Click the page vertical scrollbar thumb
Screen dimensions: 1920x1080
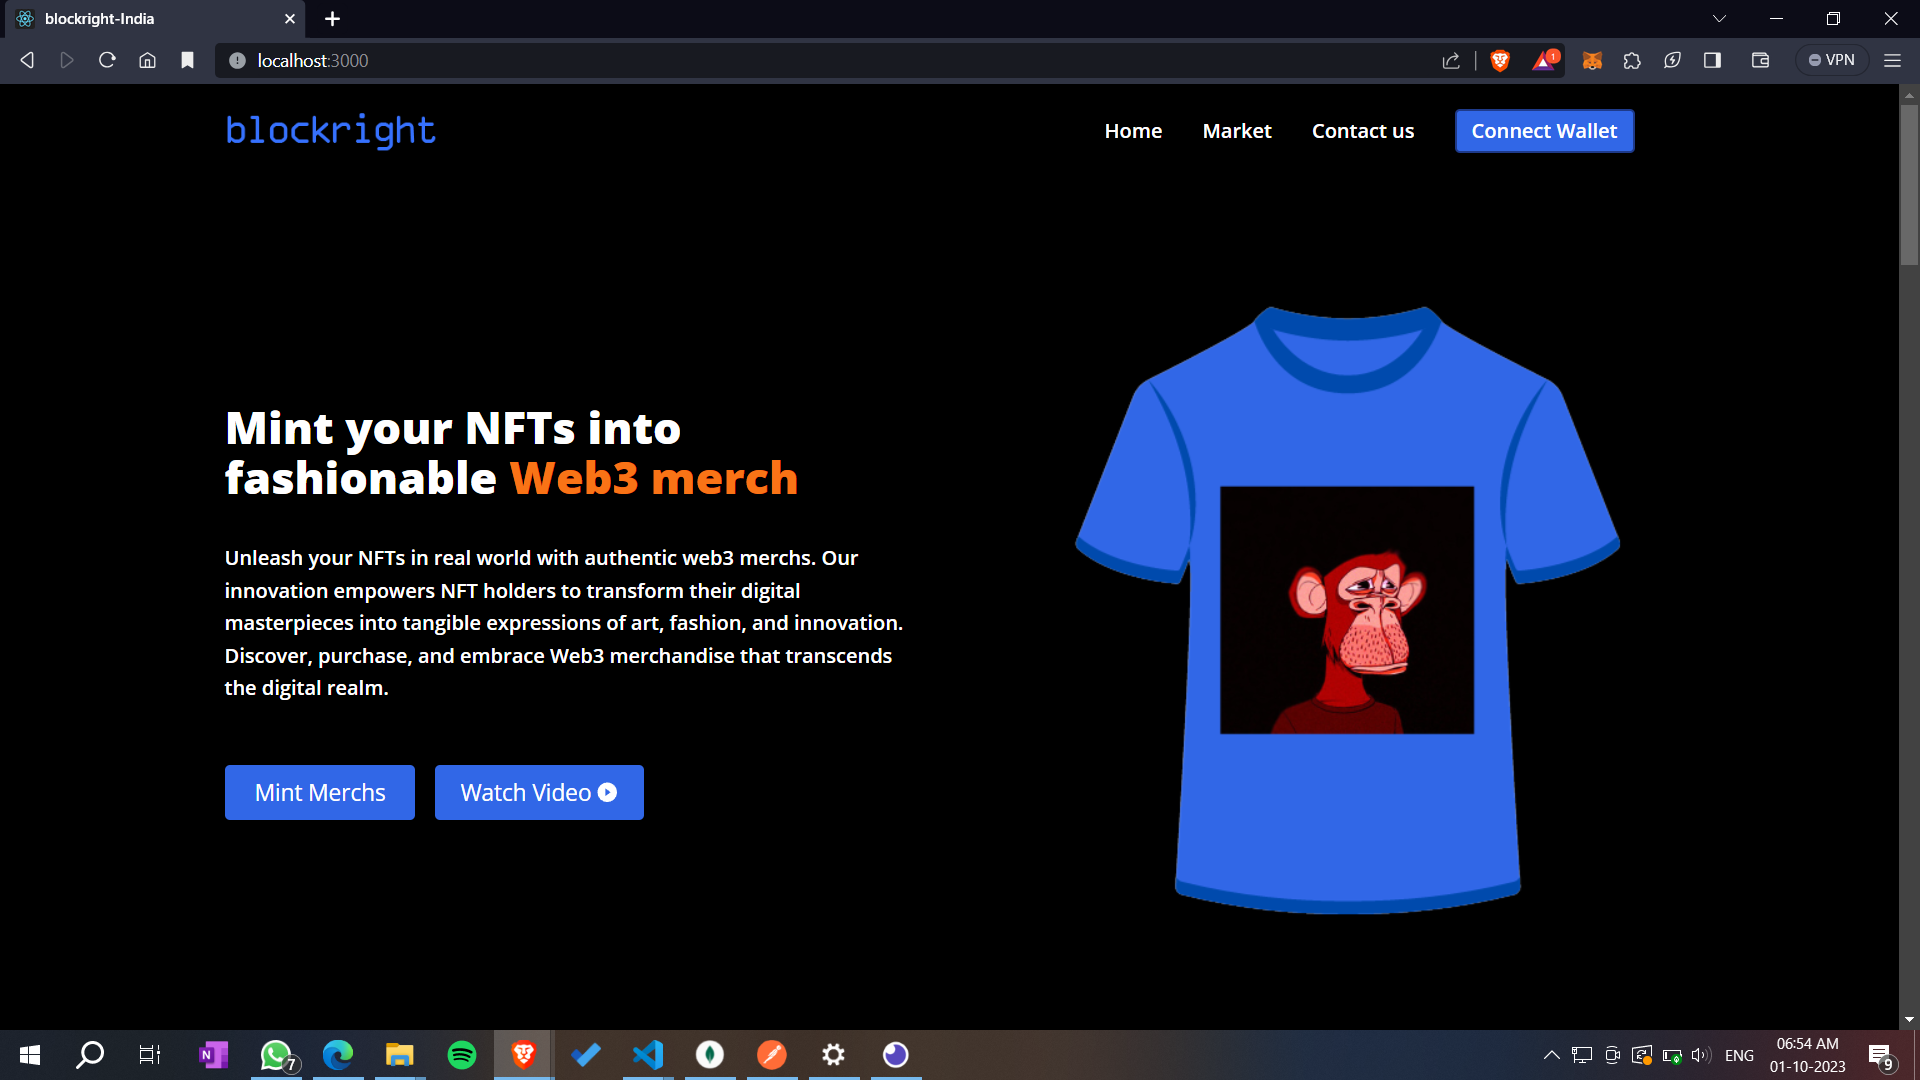(1908, 185)
